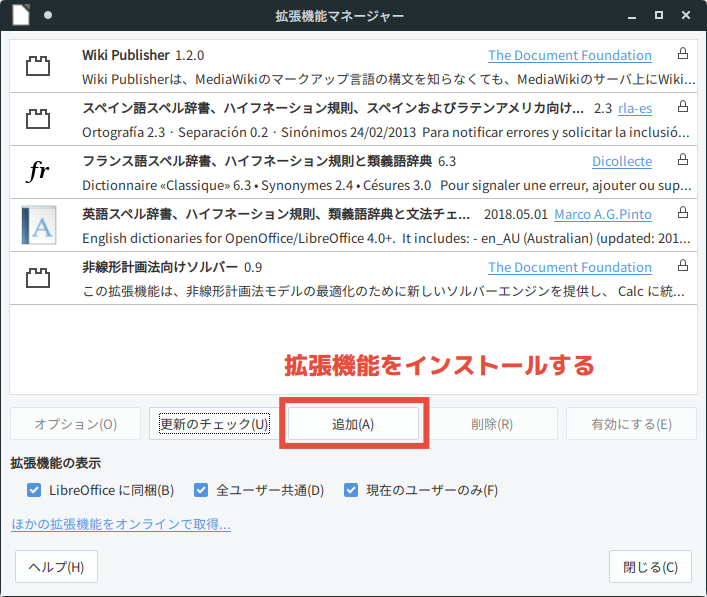Open help with ヘルプ(H) button
The image size is (707, 597).
56,567
